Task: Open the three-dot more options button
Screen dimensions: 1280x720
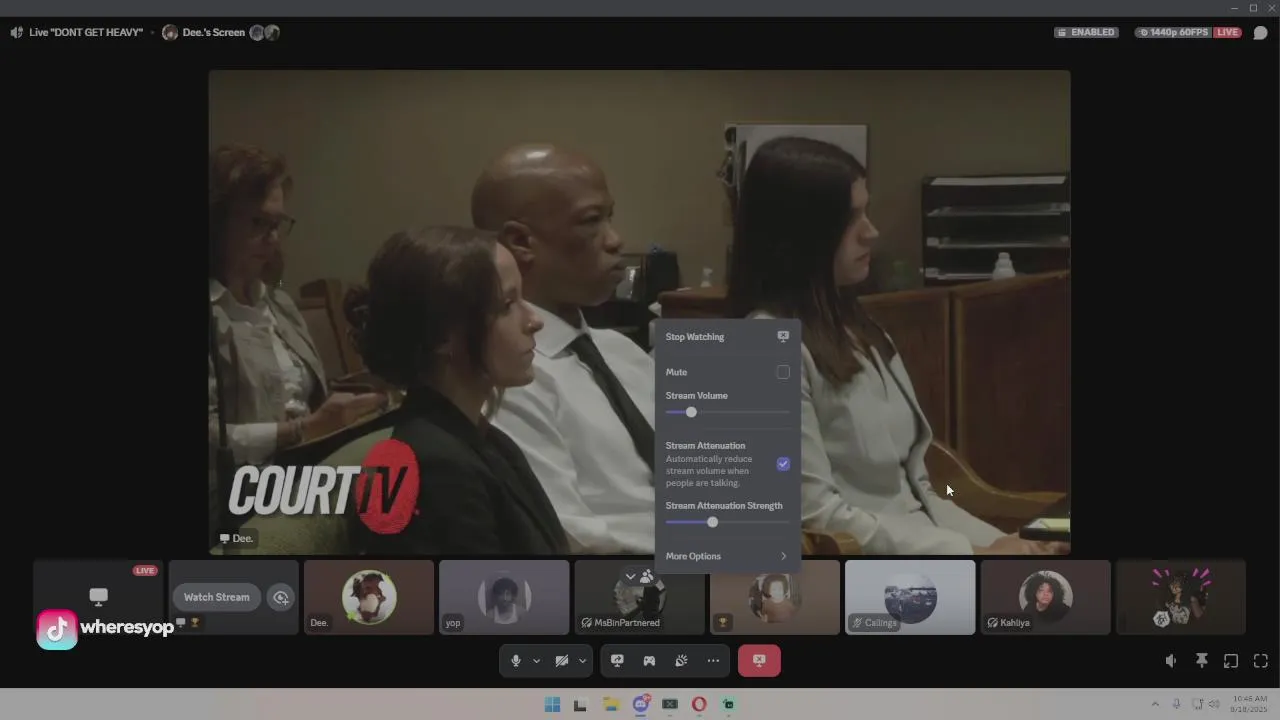Action: pyautogui.click(x=713, y=661)
